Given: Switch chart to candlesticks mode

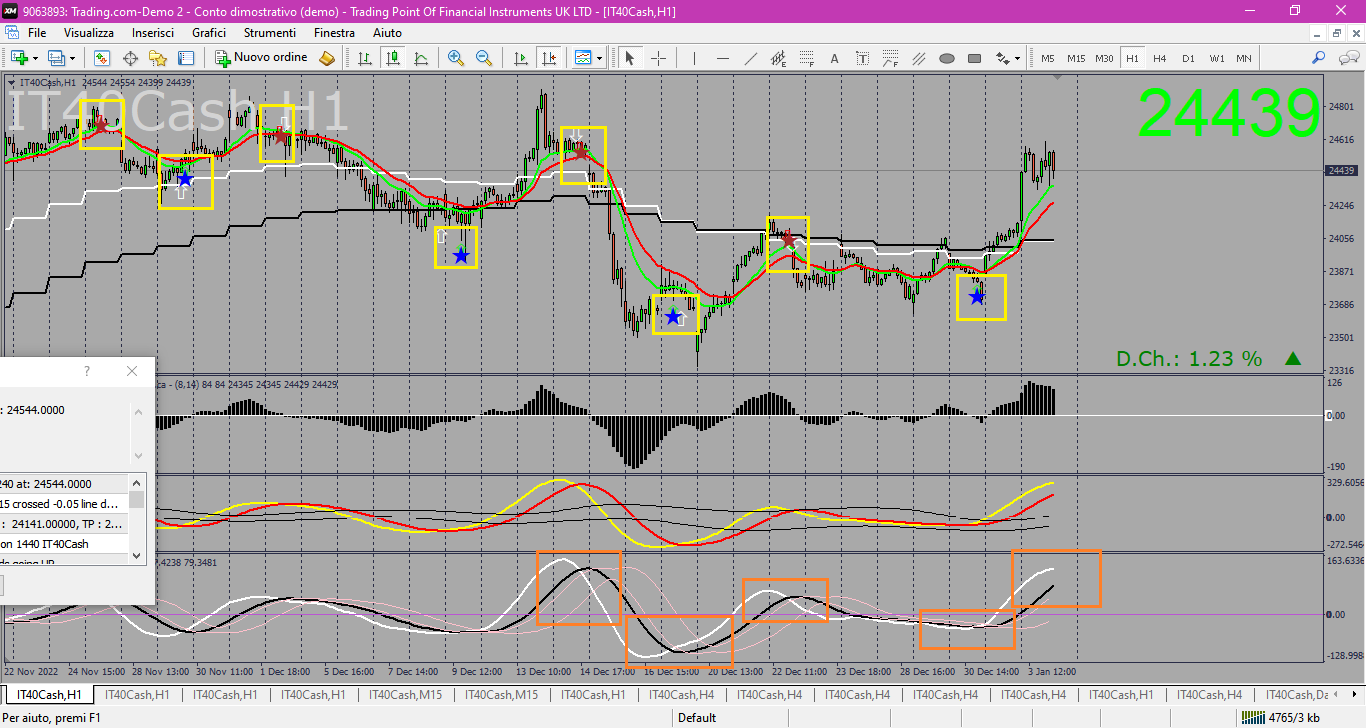Looking at the screenshot, I should click(394, 58).
